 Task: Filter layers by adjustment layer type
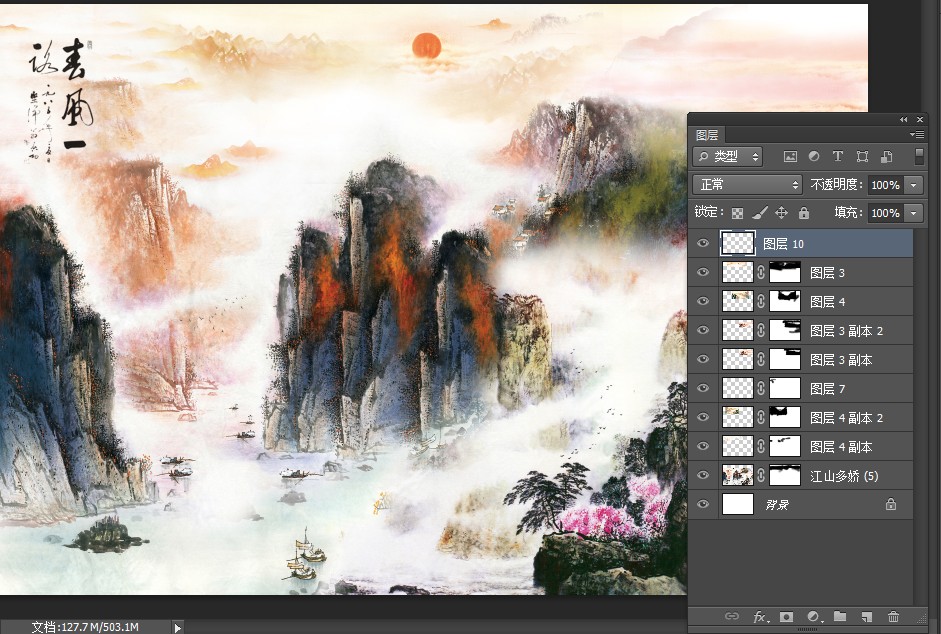pyautogui.click(x=814, y=156)
